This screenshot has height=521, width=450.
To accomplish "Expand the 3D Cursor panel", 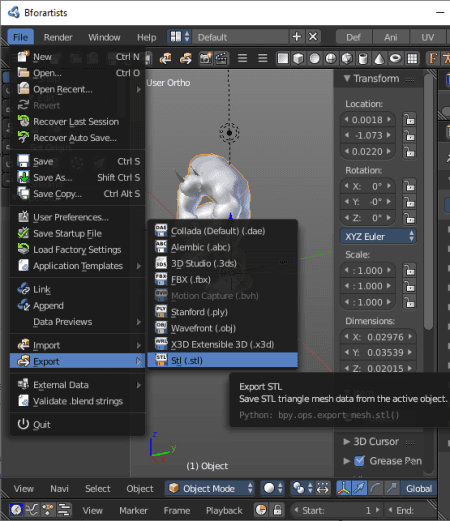I will pyautogui.click(x=347, y=441).
